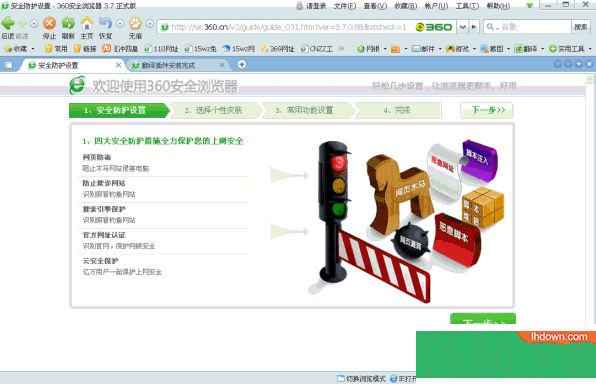This screenshot has width=596, height=384.
Task: Expand the 无痕 paw dropdown arrow
Action: pos(150,24)
